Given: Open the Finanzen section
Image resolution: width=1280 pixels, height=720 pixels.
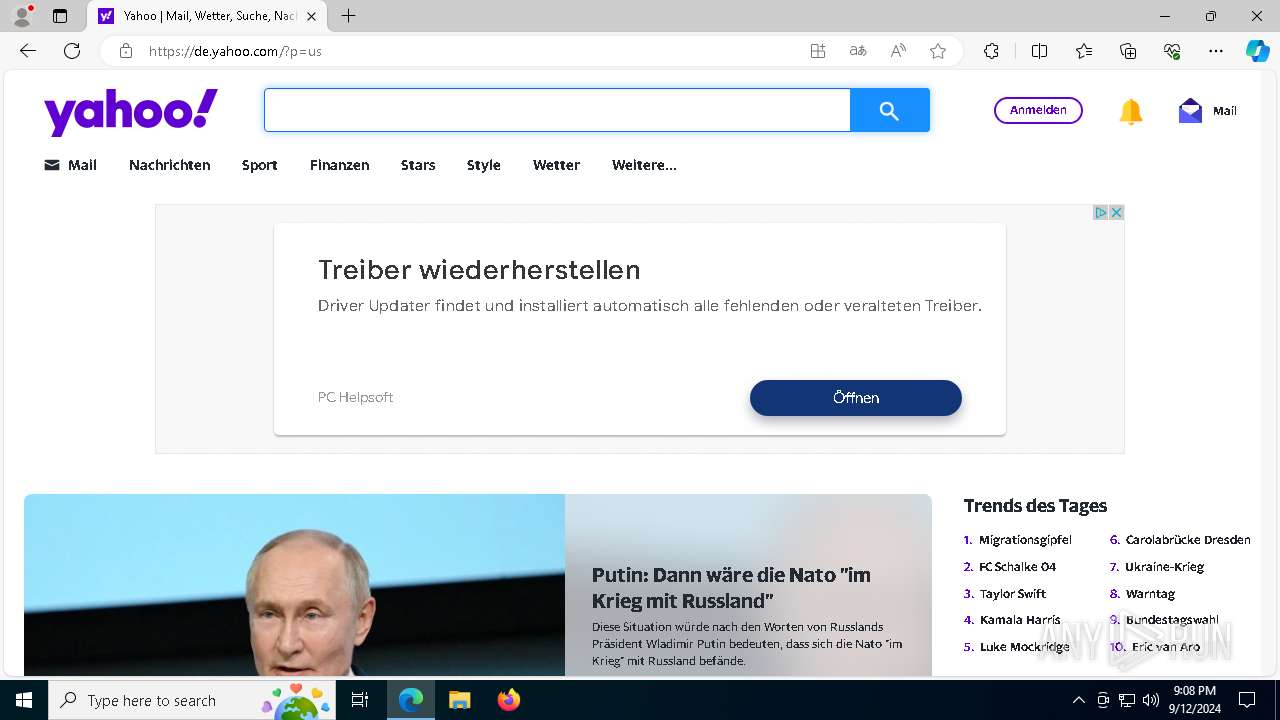Looking at the screenshot, I should [x=339, y=165].
